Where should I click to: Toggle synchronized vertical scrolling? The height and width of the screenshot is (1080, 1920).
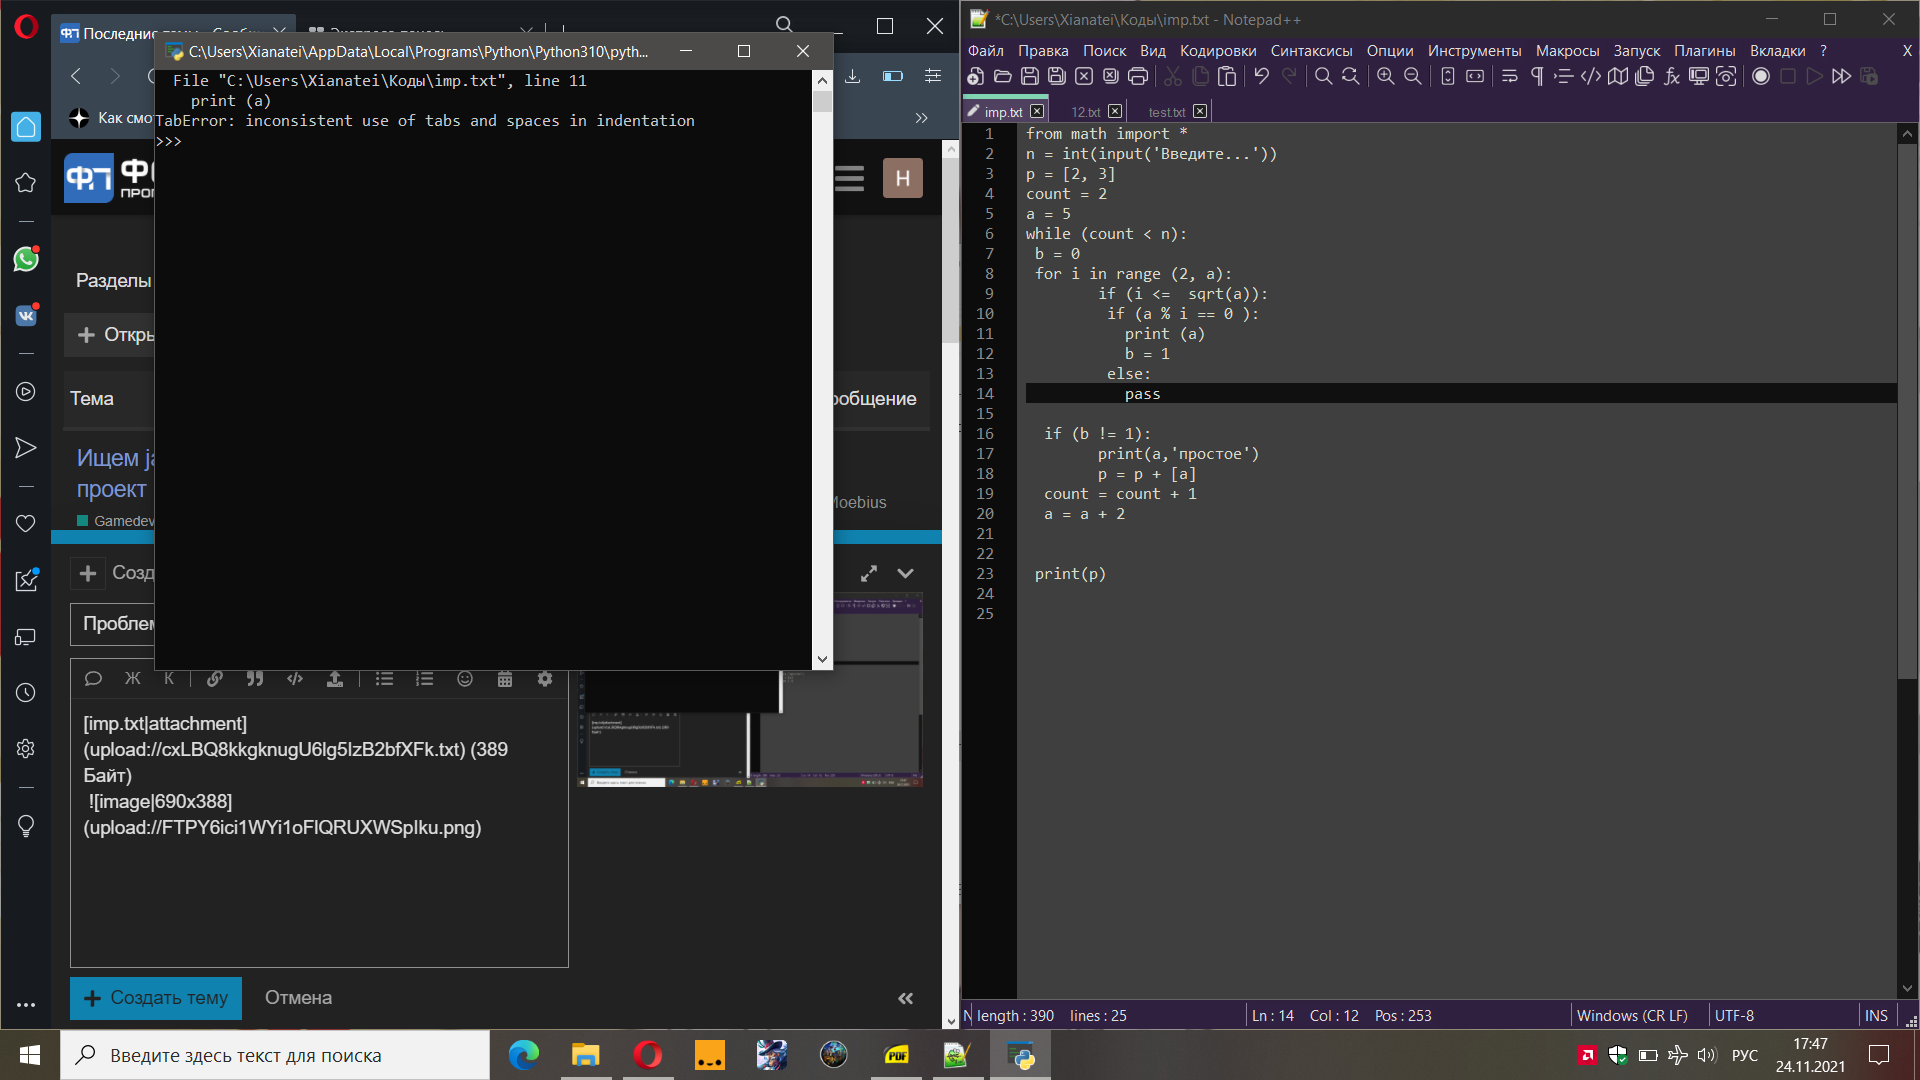click(1447, 76)
